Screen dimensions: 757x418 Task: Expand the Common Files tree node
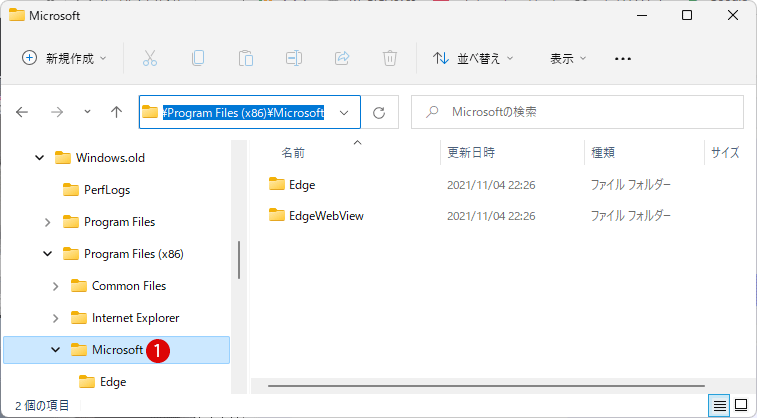click(56, 286)
